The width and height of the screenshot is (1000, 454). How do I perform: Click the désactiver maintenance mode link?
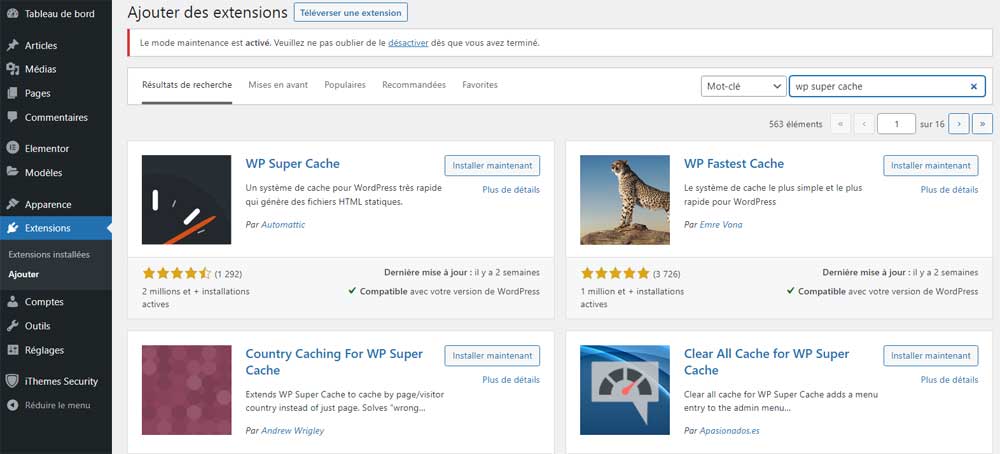(x=408, y=43)
